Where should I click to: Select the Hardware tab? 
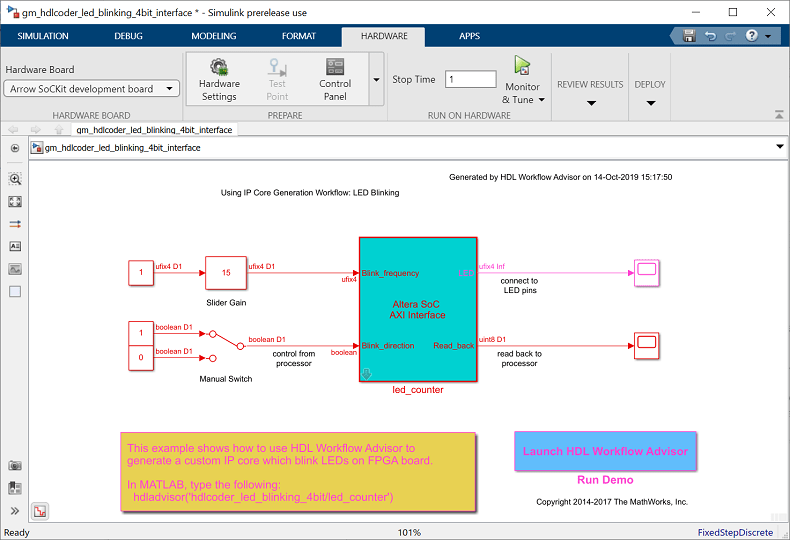pos(384,36)
